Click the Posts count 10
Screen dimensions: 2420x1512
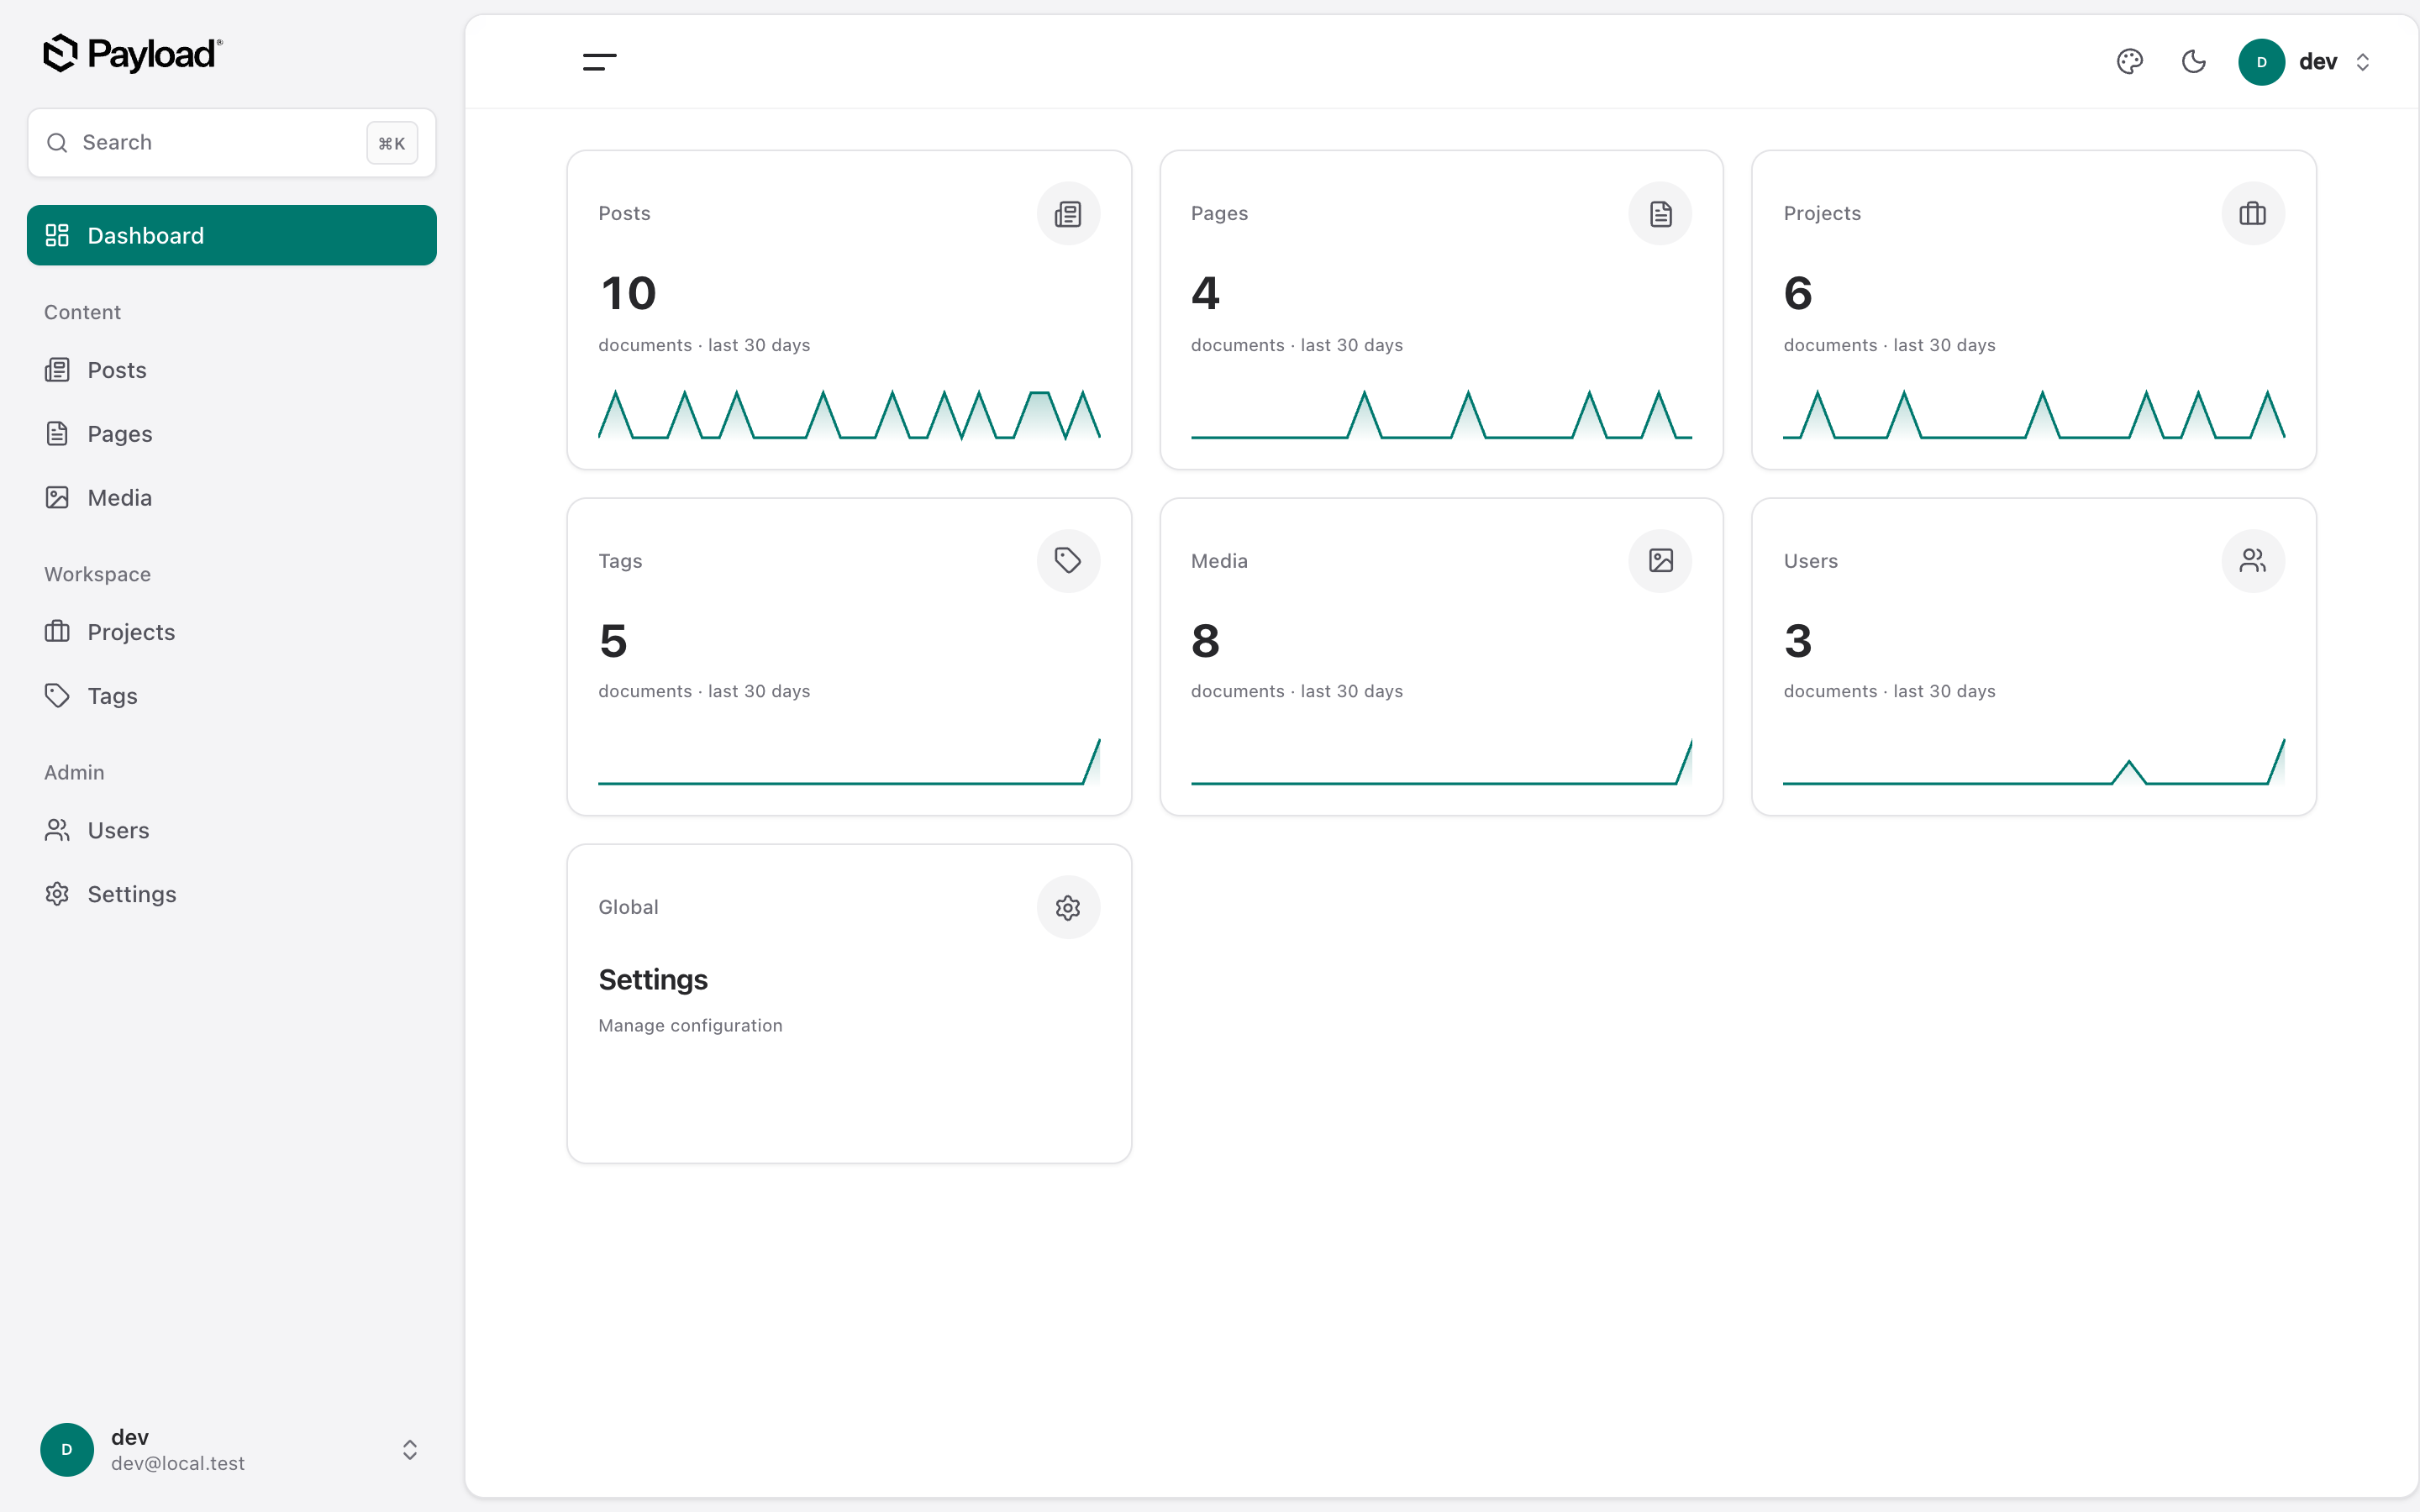pyautogui.click(x=628, y=293)
